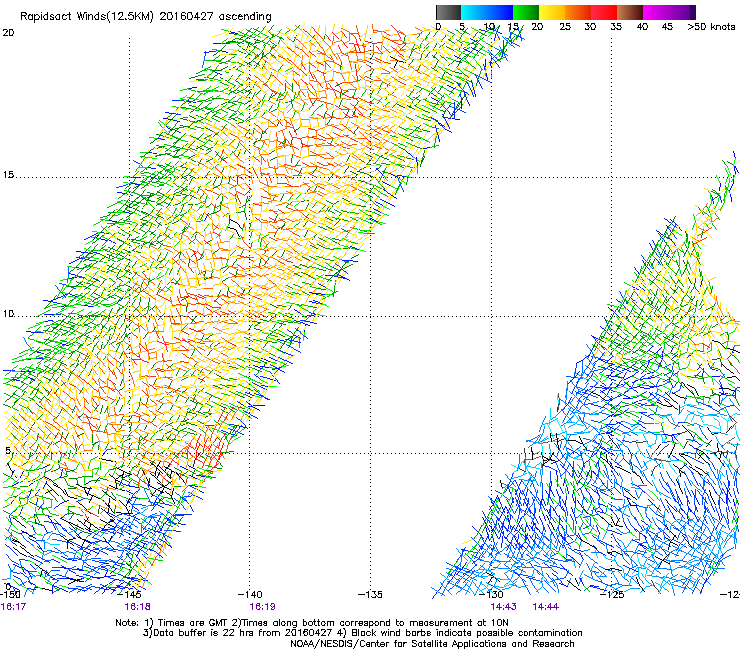The image size is (740, 650).
Task: Click the gray 0-5 knots color swatch
Action: pos(448,12)
